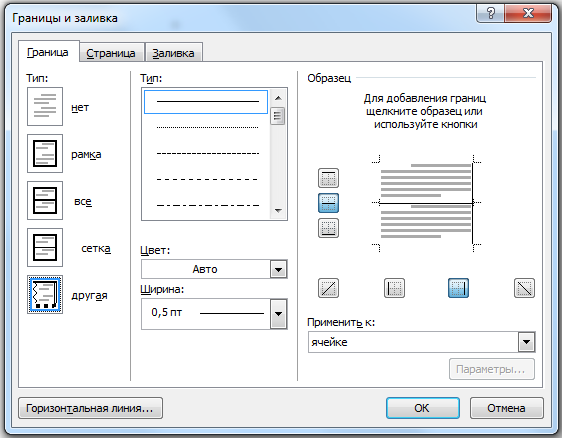562x438 pixels.
Task: Toggle the top border button in preview
Action: point(328,178)
